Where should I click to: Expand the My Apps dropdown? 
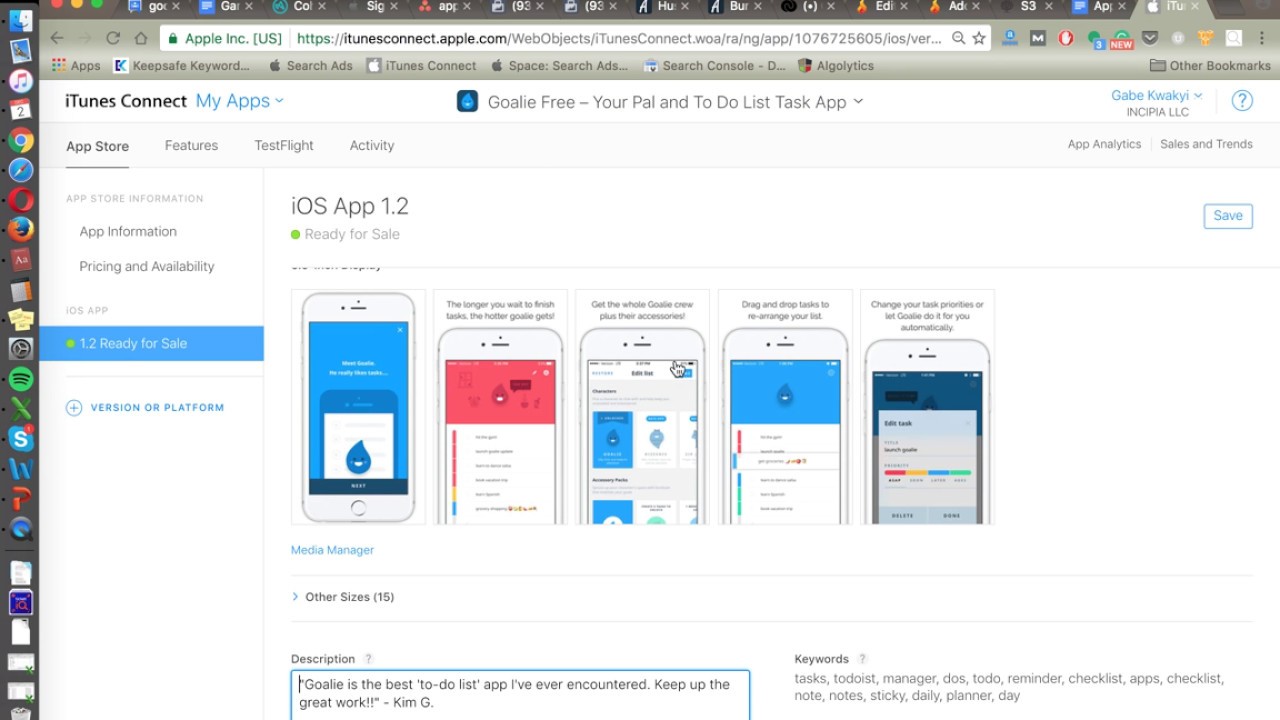(239, 101)
